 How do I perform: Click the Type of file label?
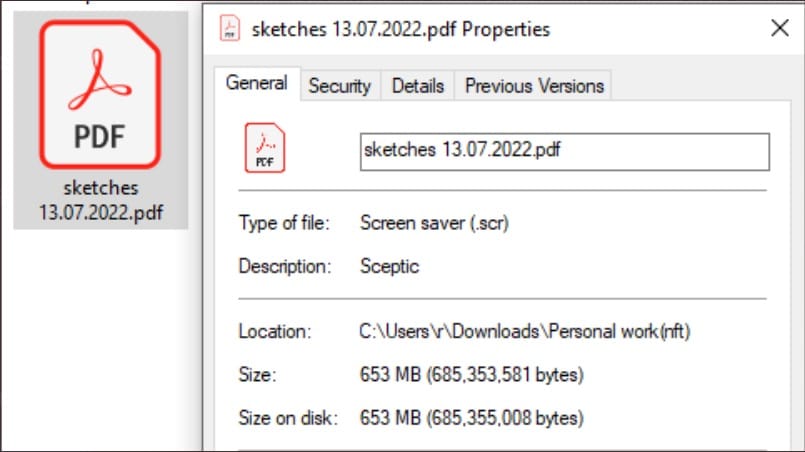[x=284, y=223]
